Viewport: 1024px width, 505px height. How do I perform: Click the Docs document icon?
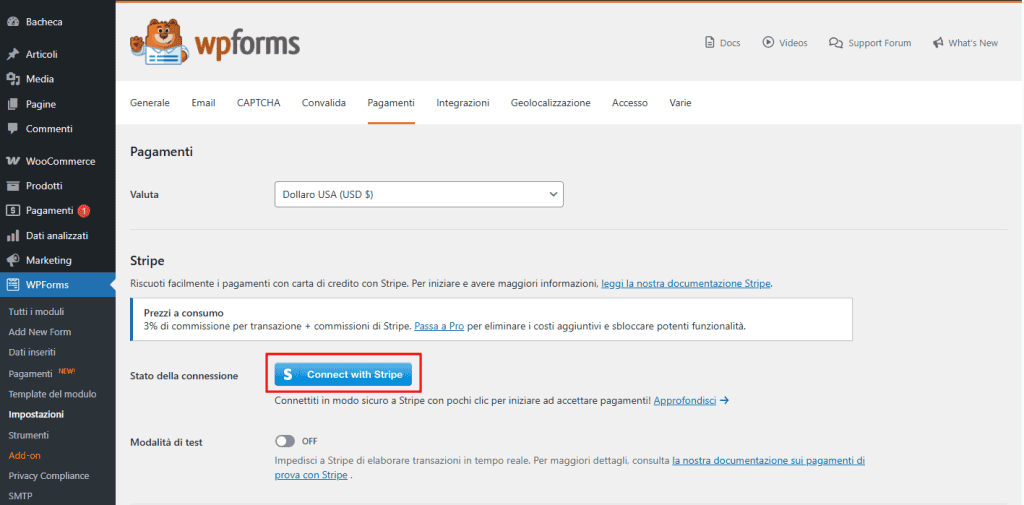point(710,42)
